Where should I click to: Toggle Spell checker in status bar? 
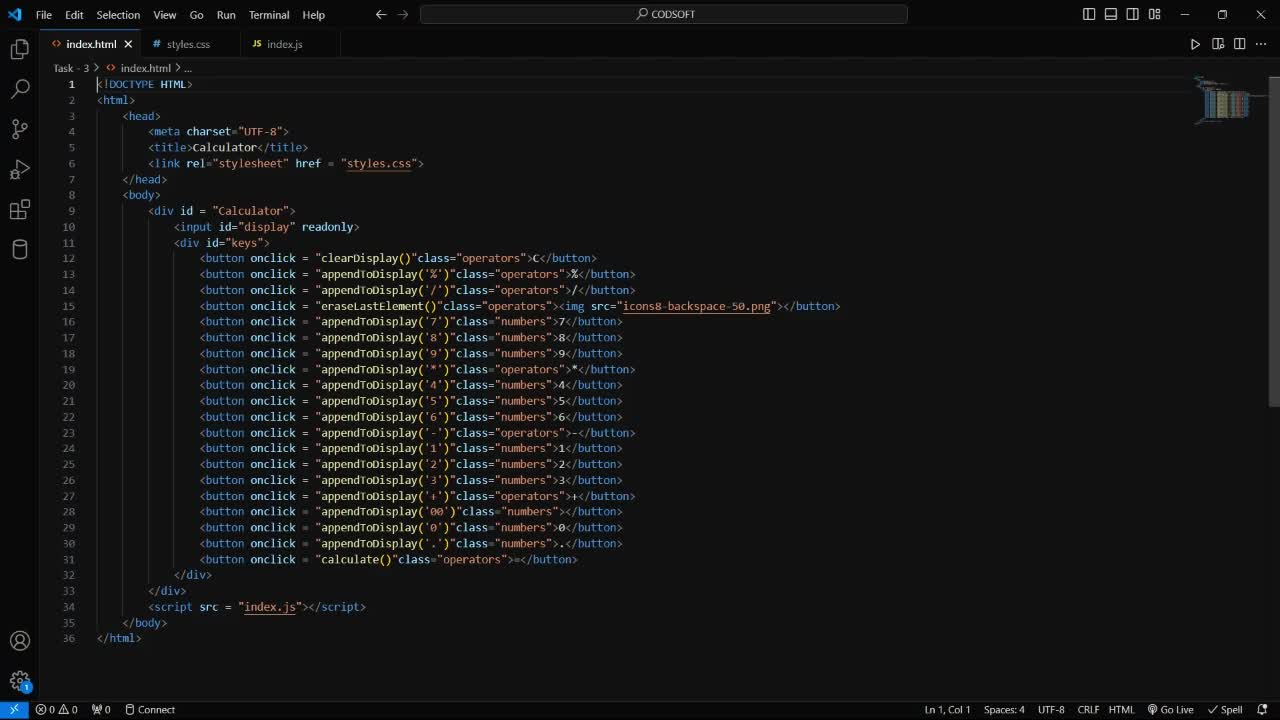[x=1225, y=710]
